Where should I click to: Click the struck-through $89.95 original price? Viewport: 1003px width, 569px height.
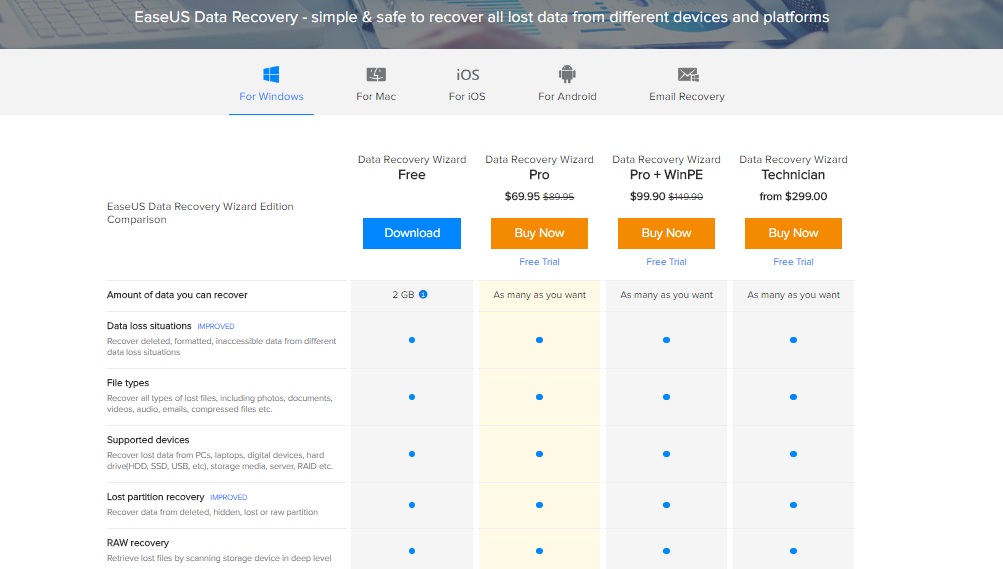(558, 197)
